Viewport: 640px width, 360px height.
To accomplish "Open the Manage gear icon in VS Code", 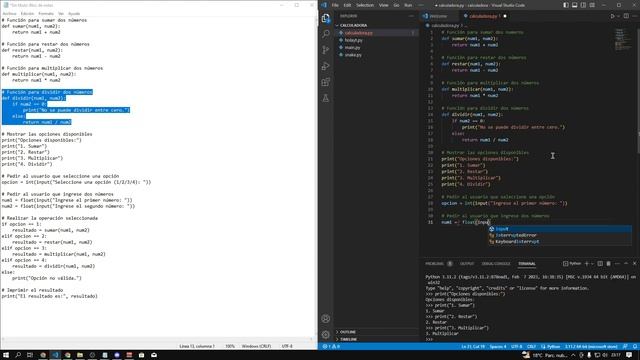I will click(x=326, y=335).
